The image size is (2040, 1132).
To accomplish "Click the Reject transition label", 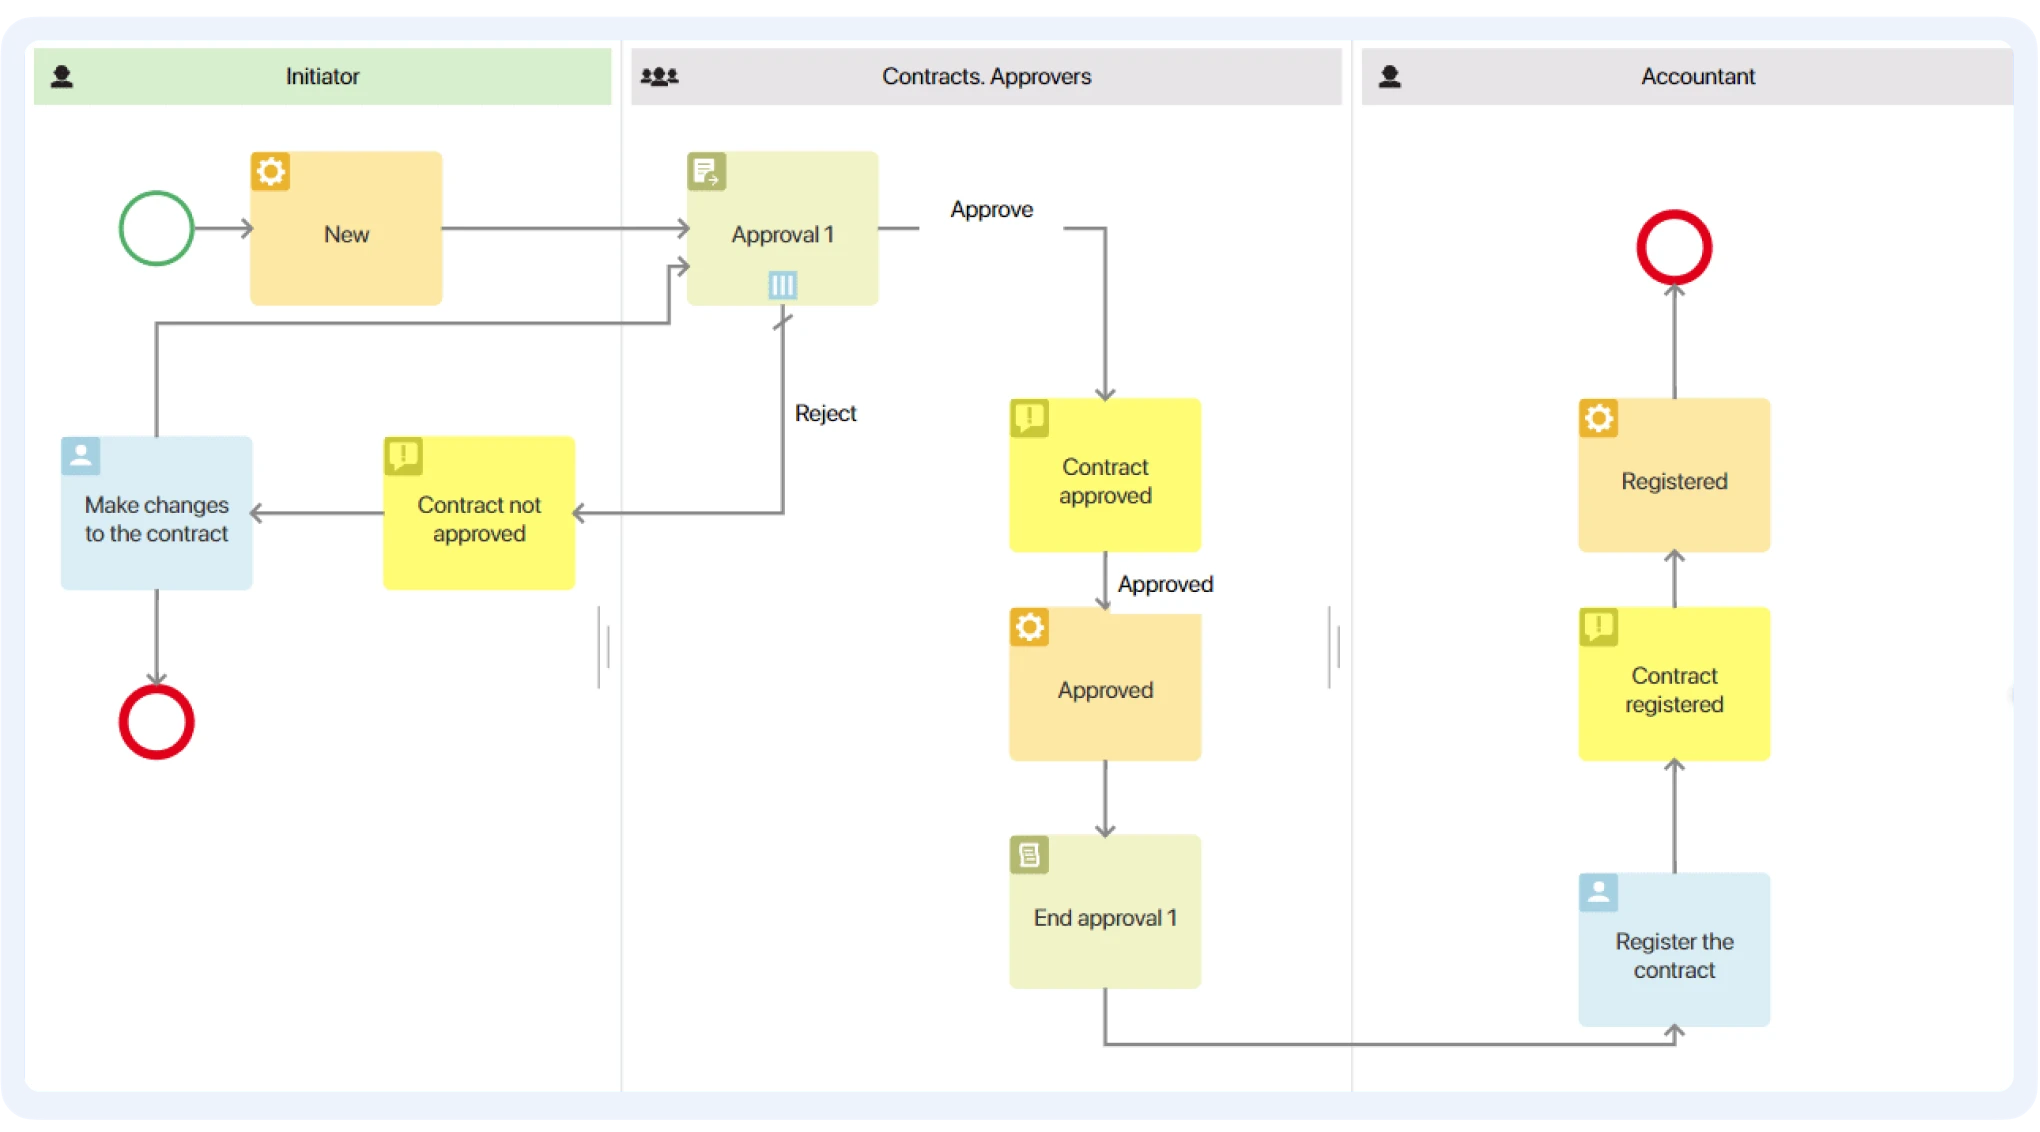I will tap(825, 413).
